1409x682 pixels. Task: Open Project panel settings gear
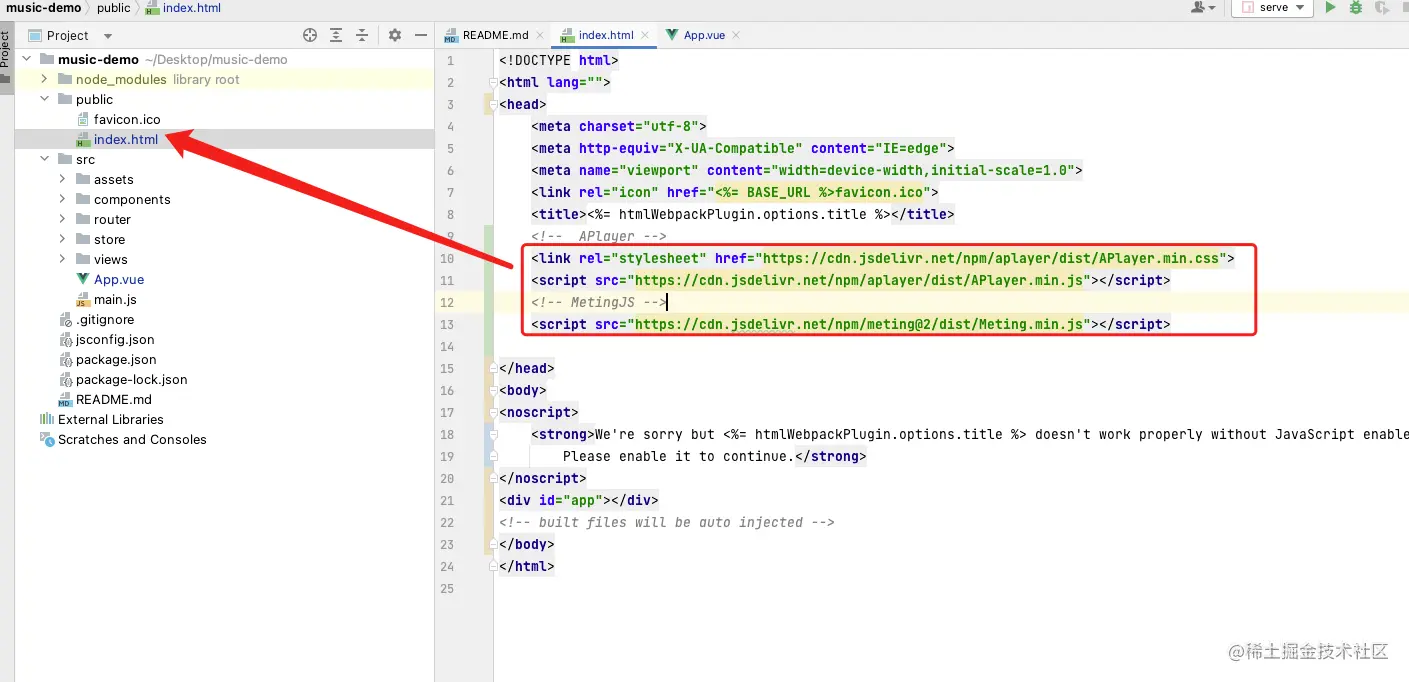395,35
